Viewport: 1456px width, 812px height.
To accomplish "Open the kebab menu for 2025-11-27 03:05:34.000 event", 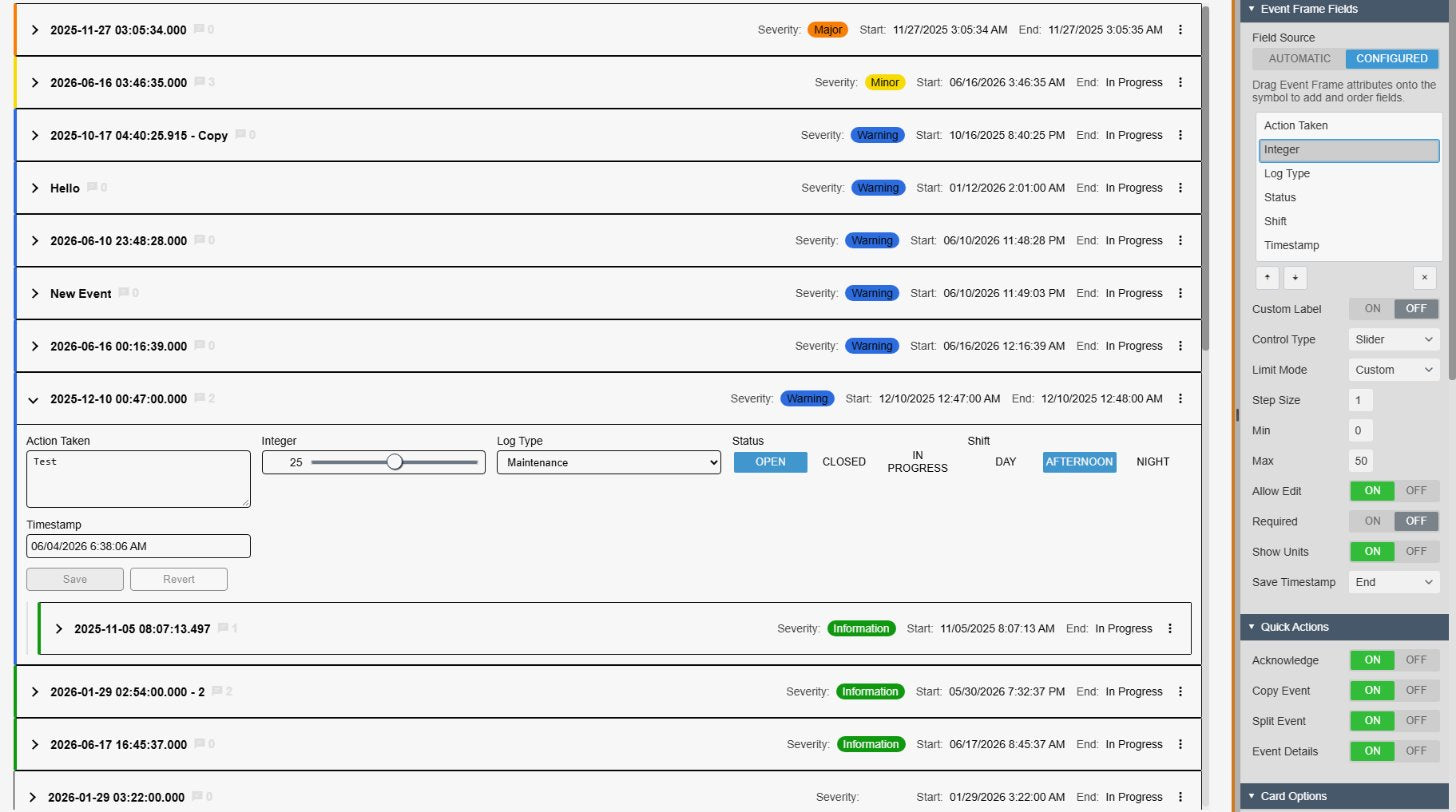I will 1180,30.
